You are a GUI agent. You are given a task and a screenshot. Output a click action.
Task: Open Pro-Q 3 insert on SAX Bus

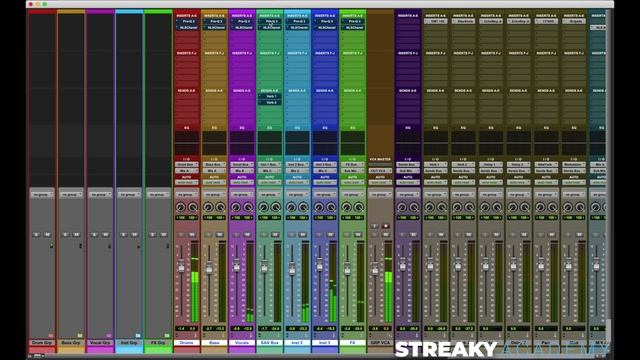click(270, 21)
